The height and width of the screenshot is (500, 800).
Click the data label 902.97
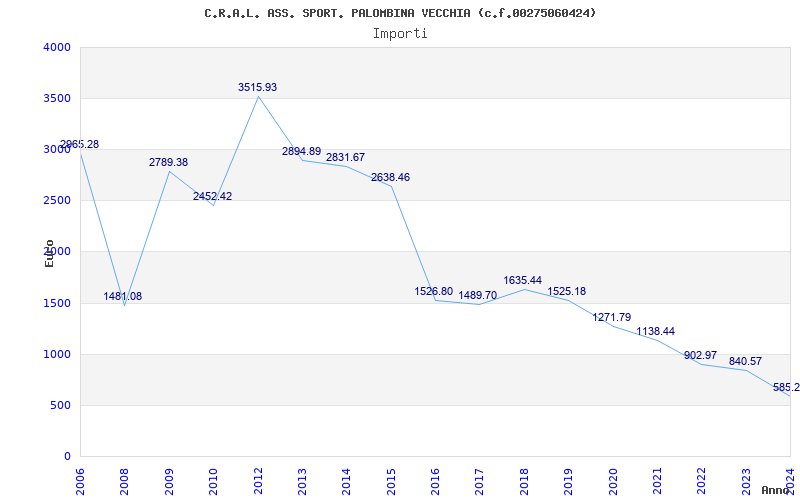(x=701, y=355)
